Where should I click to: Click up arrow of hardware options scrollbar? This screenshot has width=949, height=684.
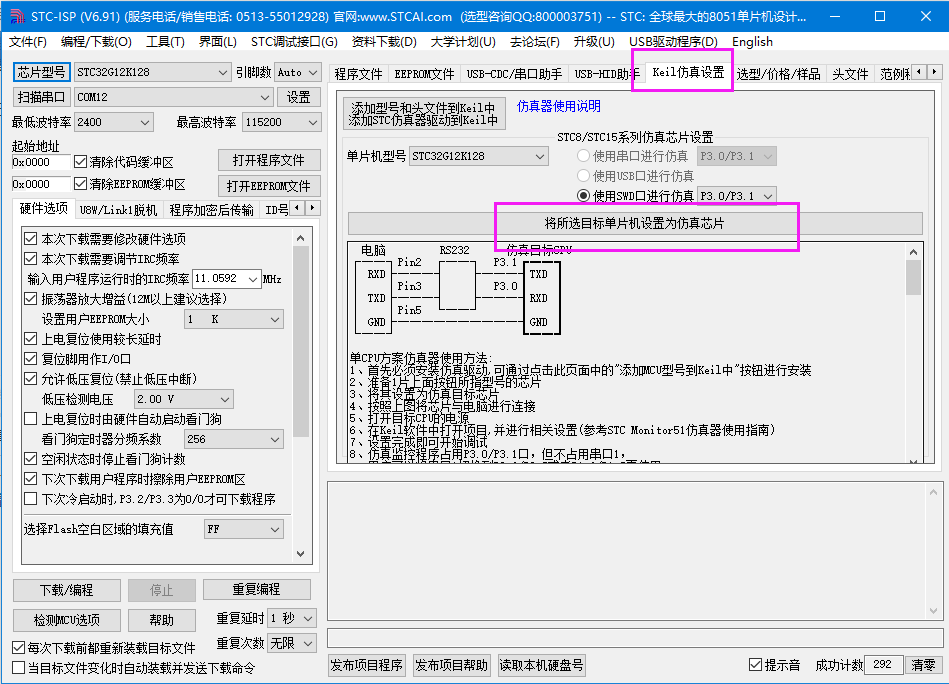[x=301, y=238]
